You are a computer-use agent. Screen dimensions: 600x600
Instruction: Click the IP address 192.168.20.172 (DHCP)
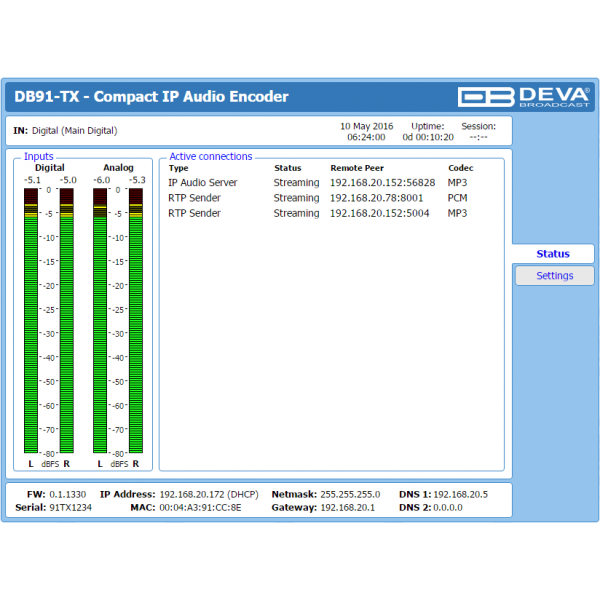pos(209,494)
